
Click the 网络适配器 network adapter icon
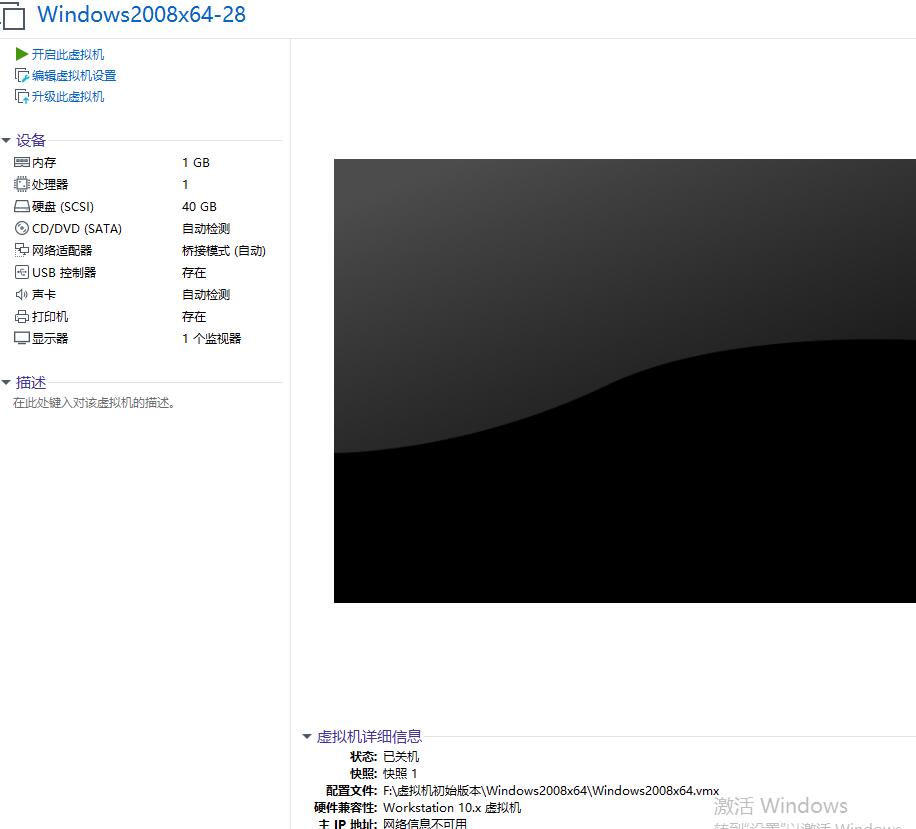coord(22,250)
